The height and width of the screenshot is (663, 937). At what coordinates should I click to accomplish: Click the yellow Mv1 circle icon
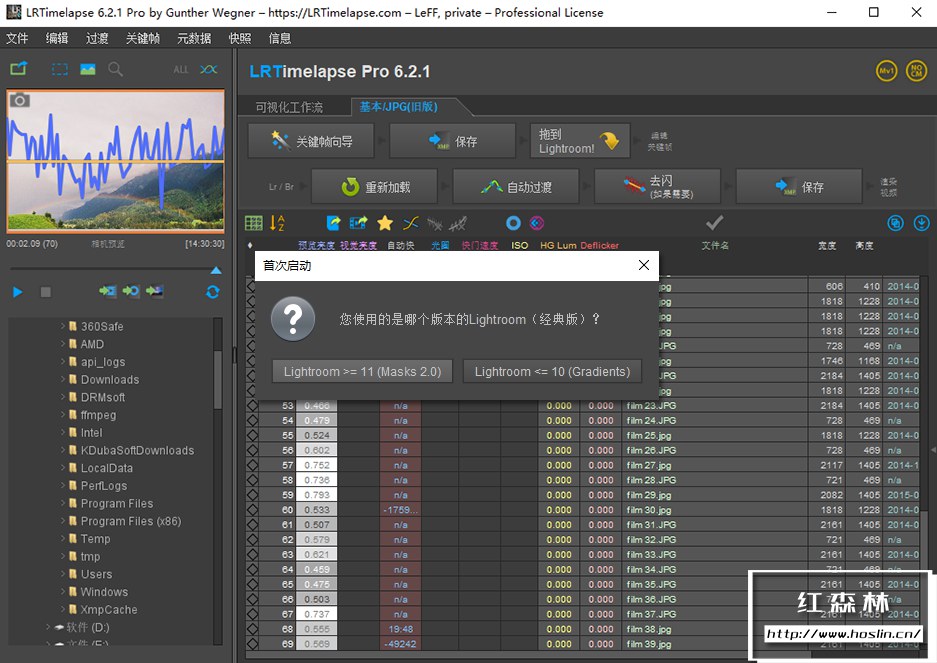click(886, 71)
